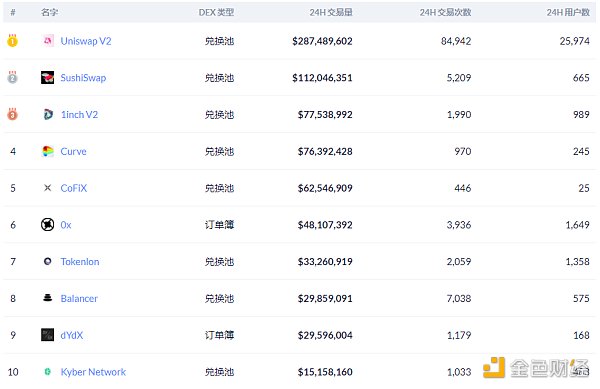Click the 0x circular logo icon
The width and height of the screenshot is (600, 389).
(x=47, y=225)
